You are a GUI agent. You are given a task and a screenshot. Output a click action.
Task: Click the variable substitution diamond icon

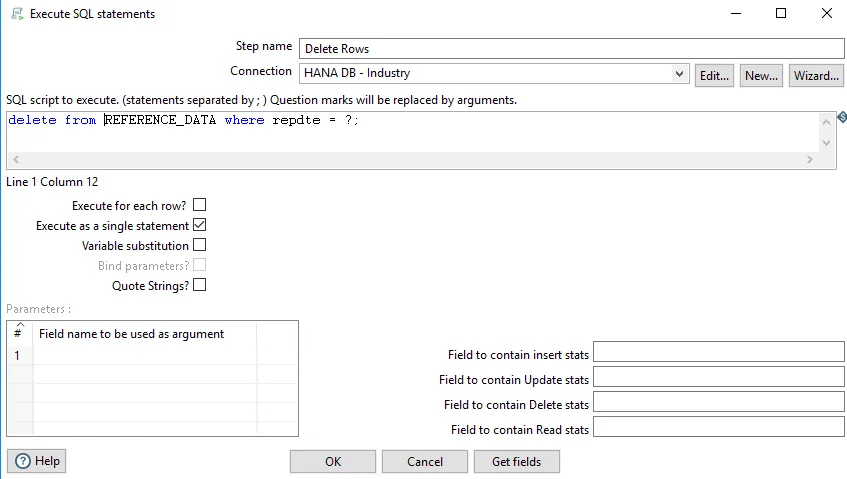[x=842, y=117]
